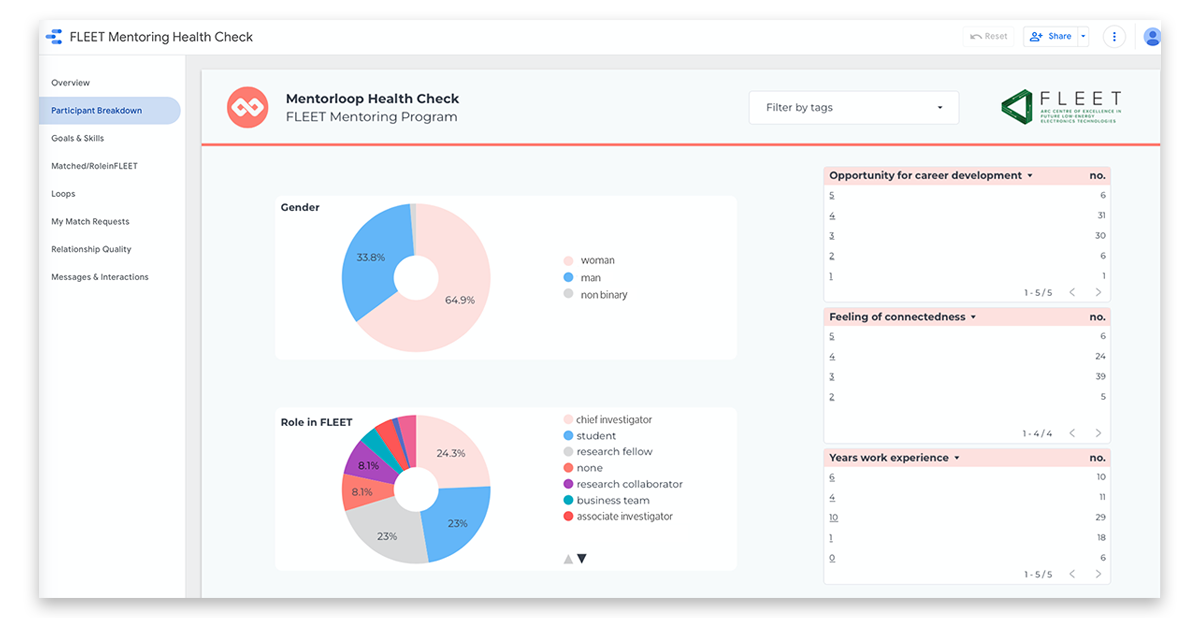Click the business team legend entry
The width and height of the screenshot is (1200, 618).
click(606, 500)
